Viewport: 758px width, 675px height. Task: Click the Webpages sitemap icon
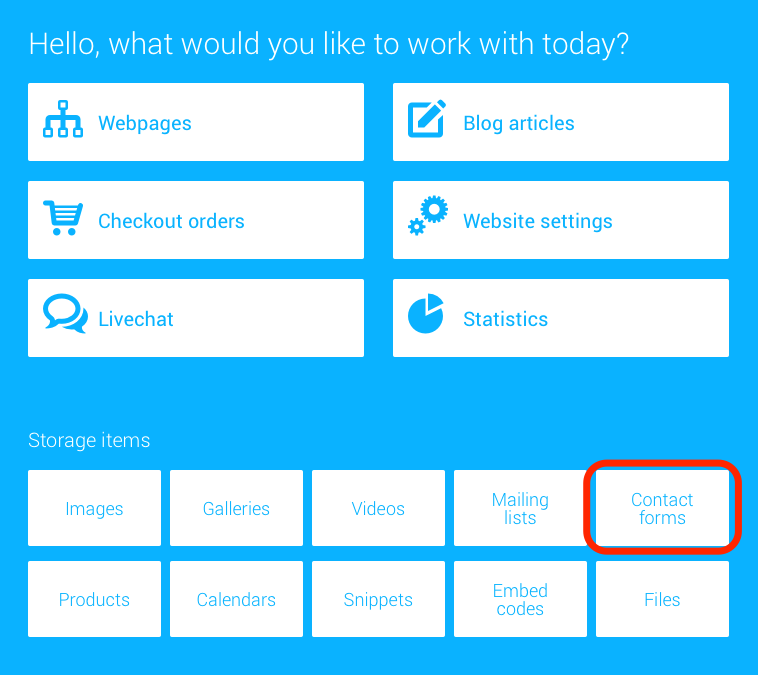pos(63,119)
